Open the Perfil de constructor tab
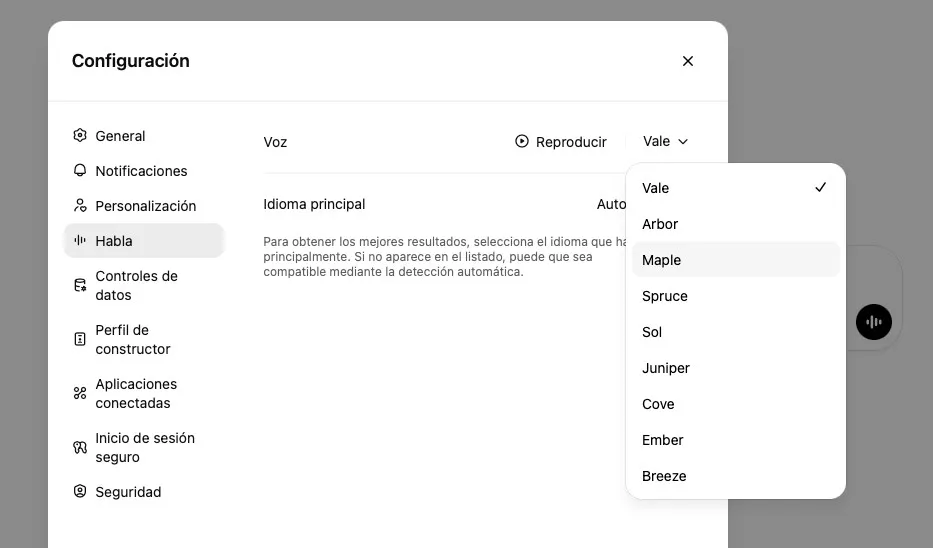Viewport: 933px width, 548px height. (x=144, y=339)
